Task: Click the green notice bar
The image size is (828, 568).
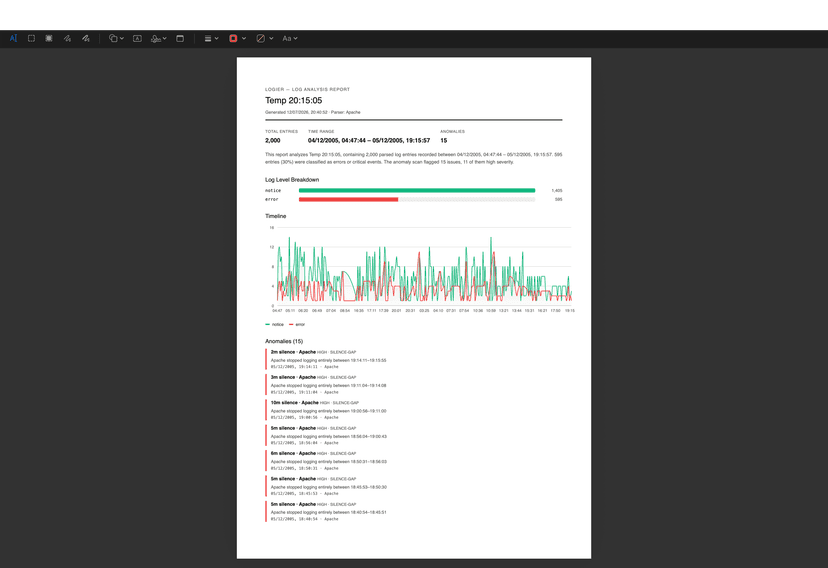Action: [x=417, y=190]
